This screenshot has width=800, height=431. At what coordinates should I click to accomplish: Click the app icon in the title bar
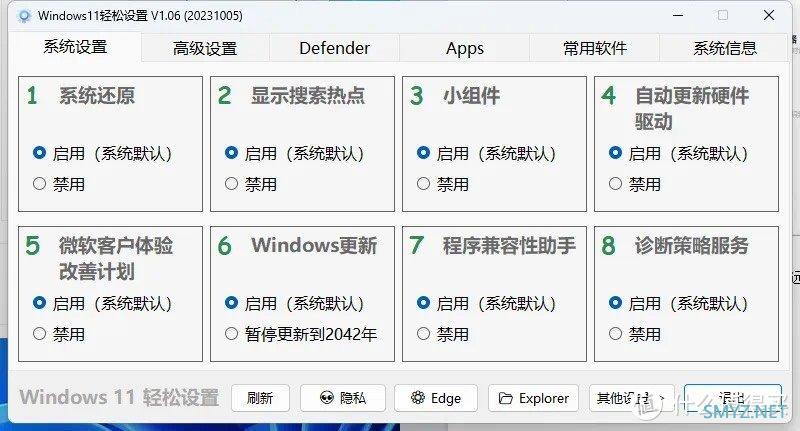click(x=23, y=16)
